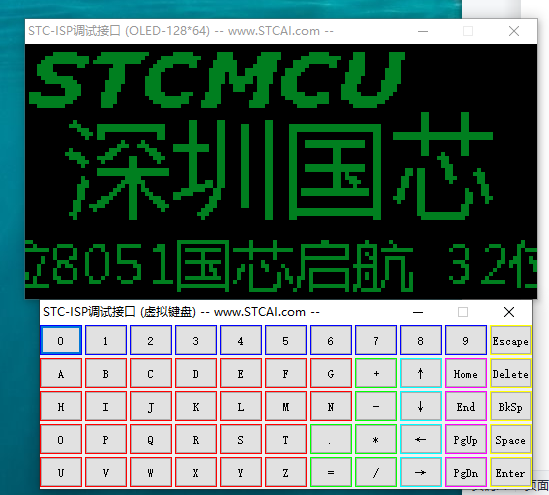Click the Delete key

[x=511, y=374]
